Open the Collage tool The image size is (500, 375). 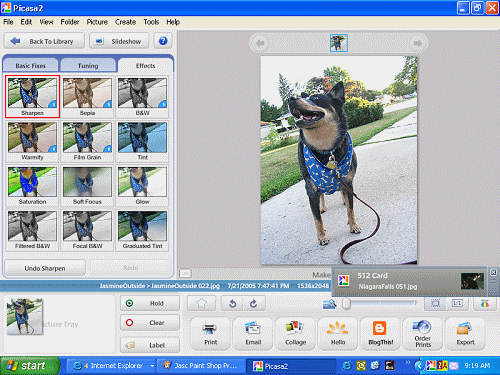point(295,334)
